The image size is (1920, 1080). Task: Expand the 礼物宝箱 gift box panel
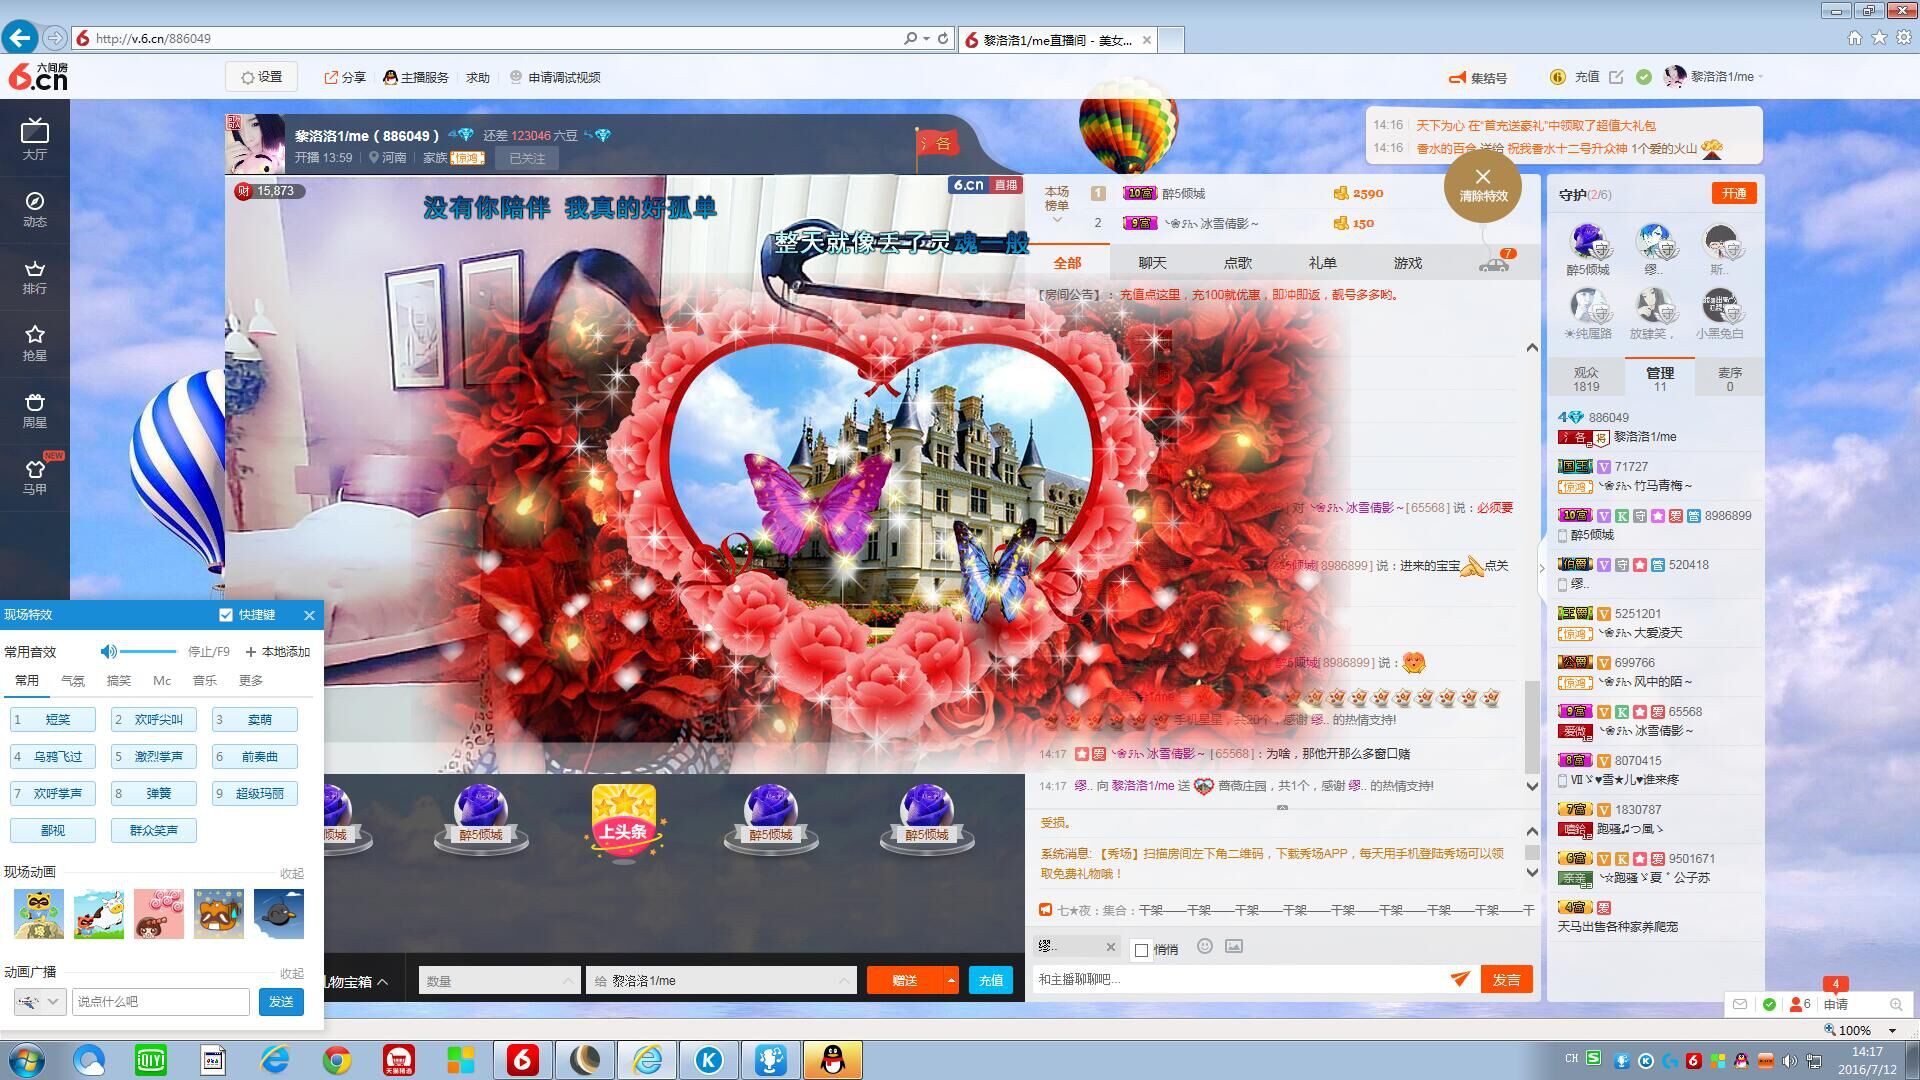tap(356, 982)
